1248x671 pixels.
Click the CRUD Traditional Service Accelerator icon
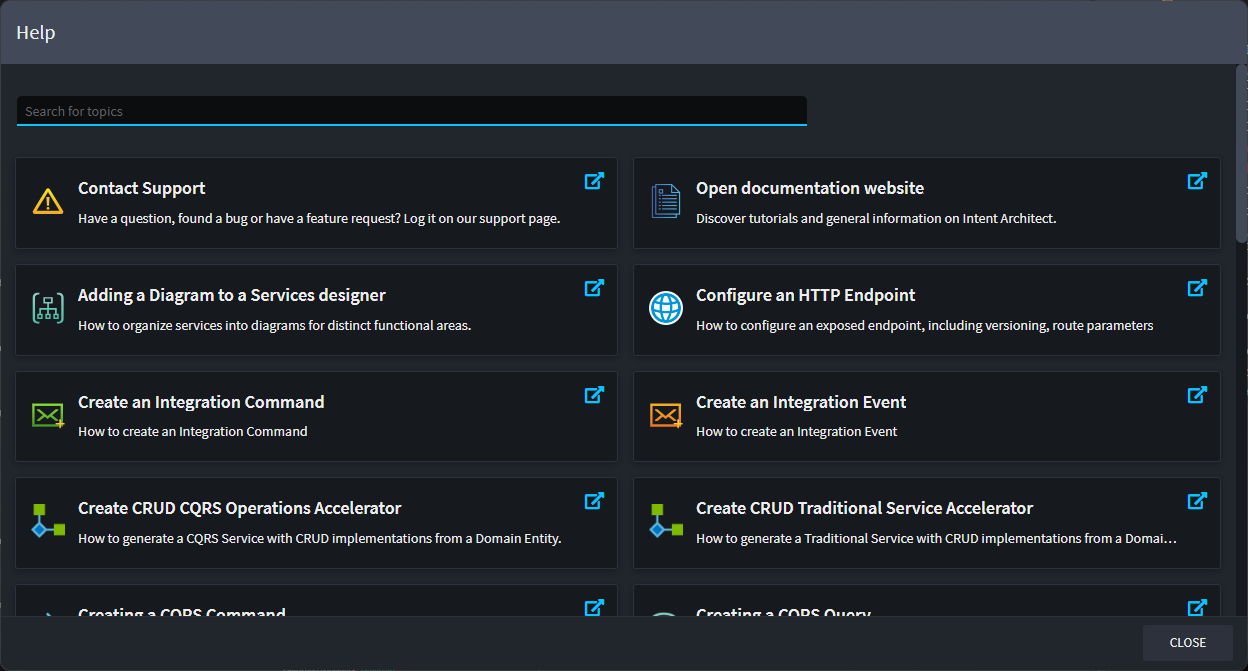(665, 521)
